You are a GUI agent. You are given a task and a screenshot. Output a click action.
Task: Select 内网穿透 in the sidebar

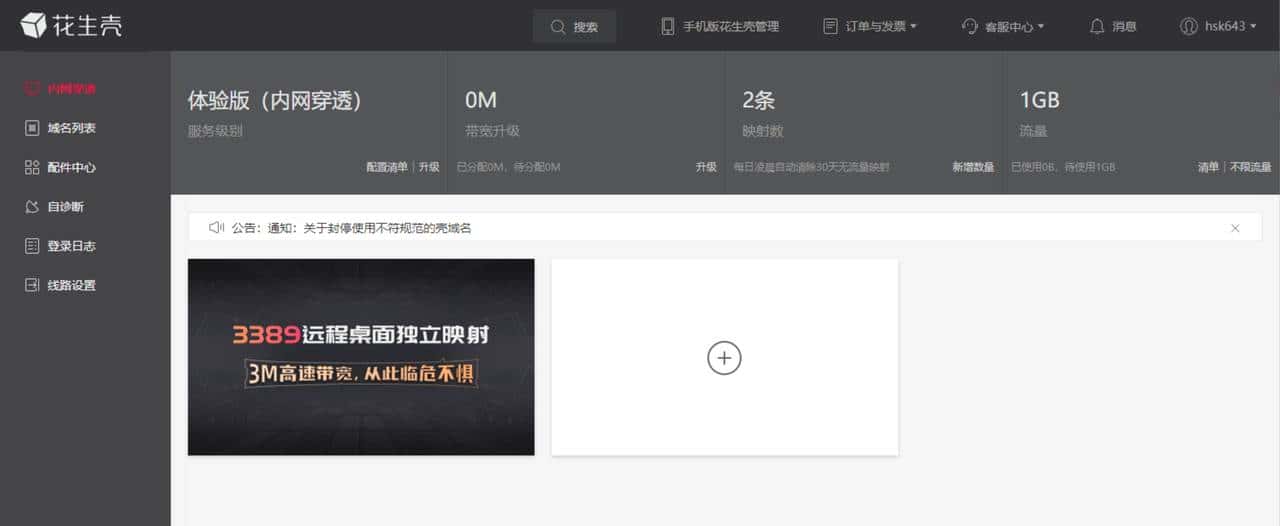tap(60, 88)
